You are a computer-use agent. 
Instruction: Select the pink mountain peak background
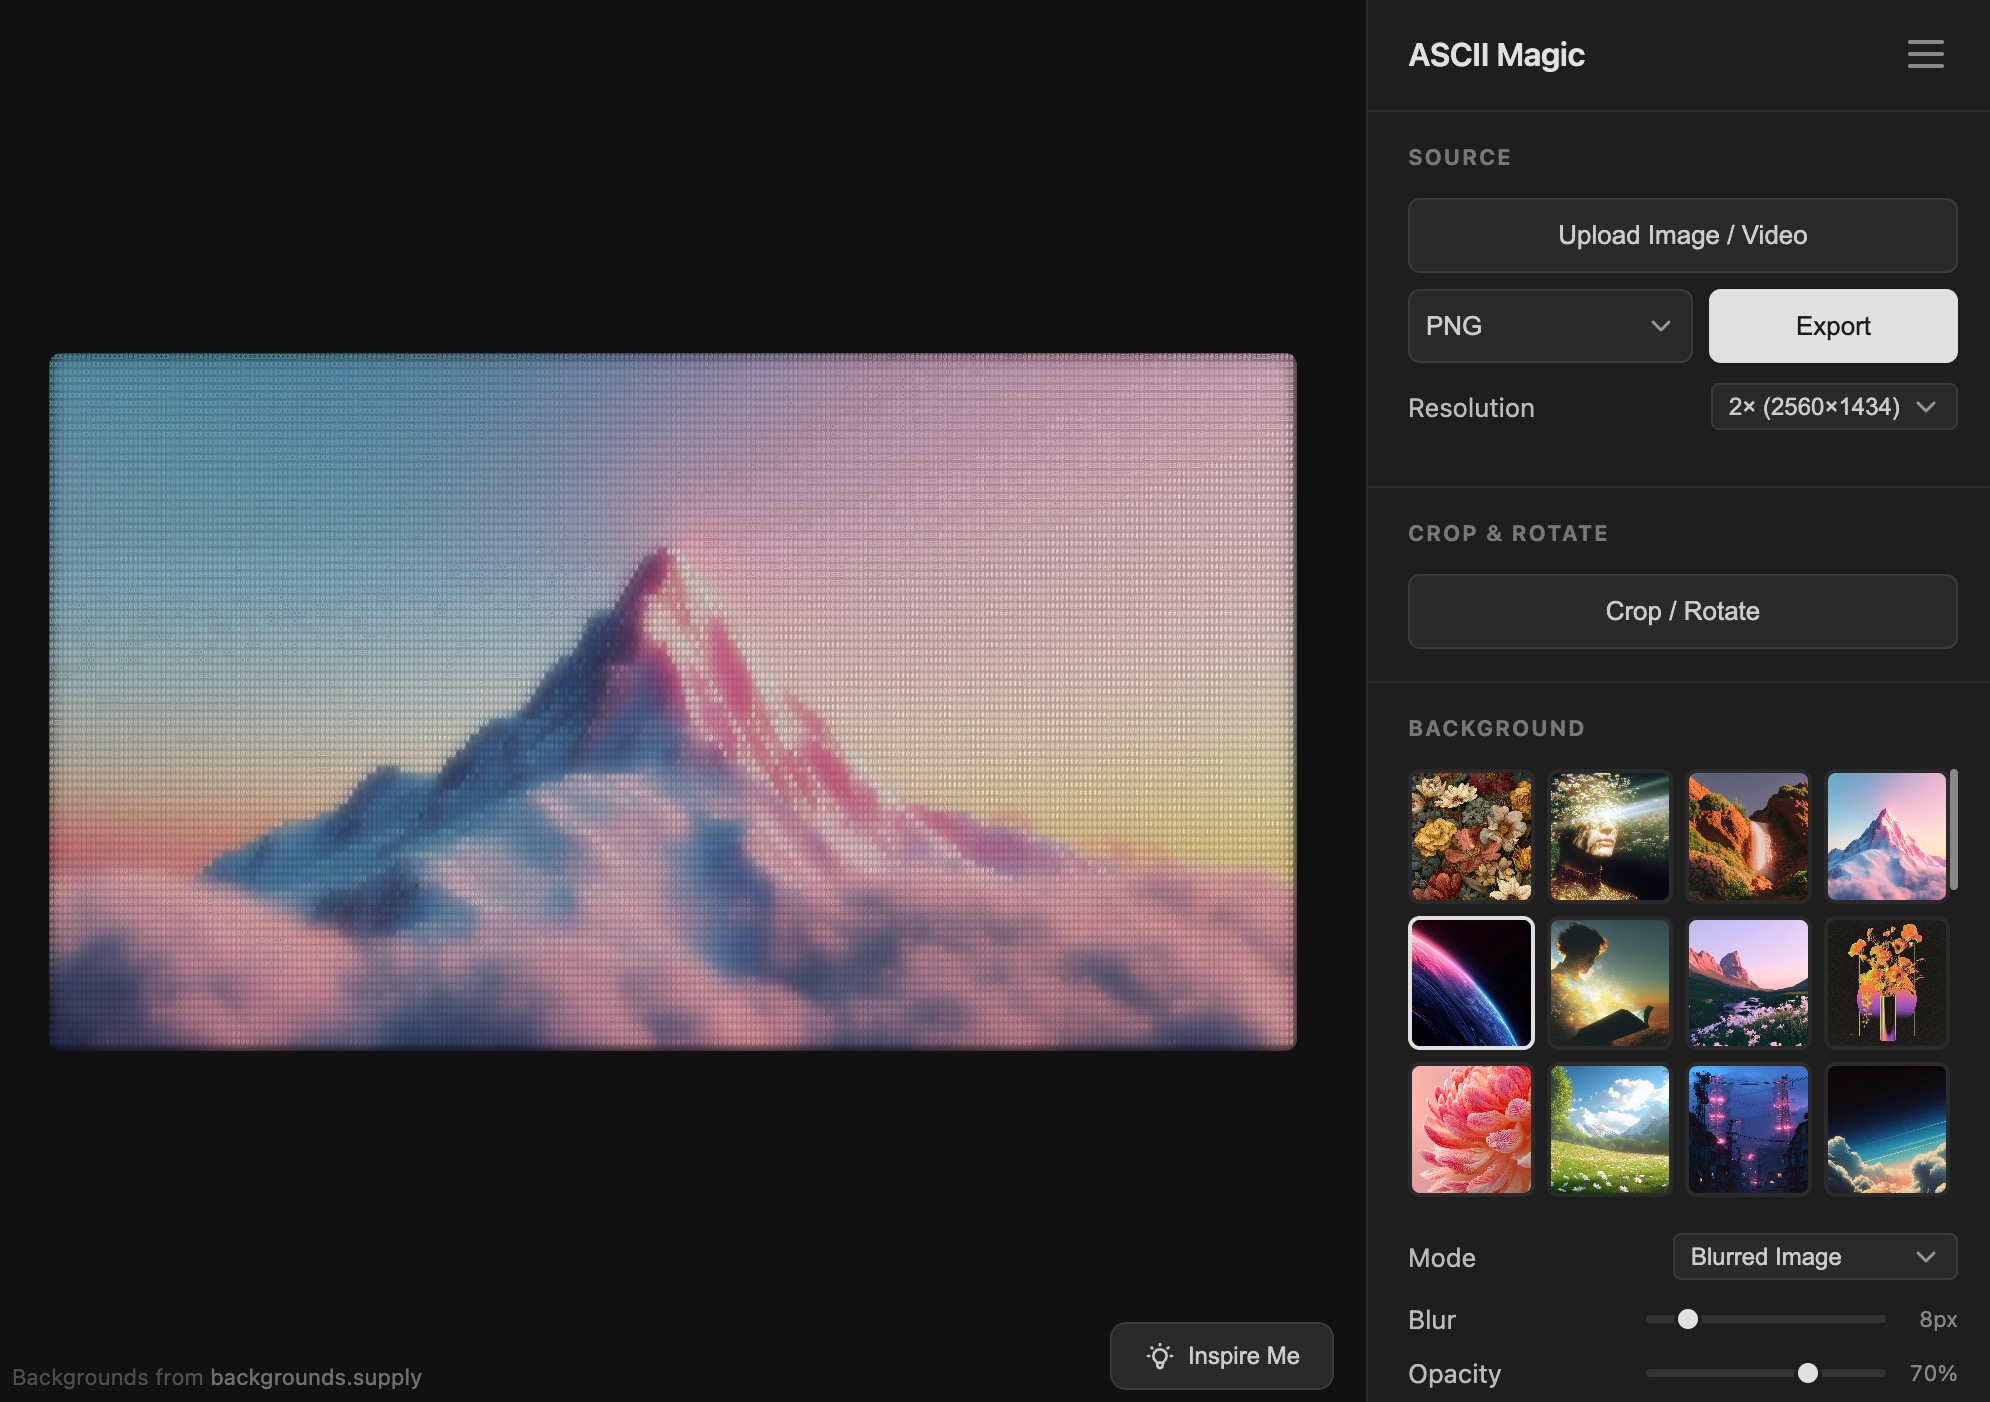(x=1886, y=836)
